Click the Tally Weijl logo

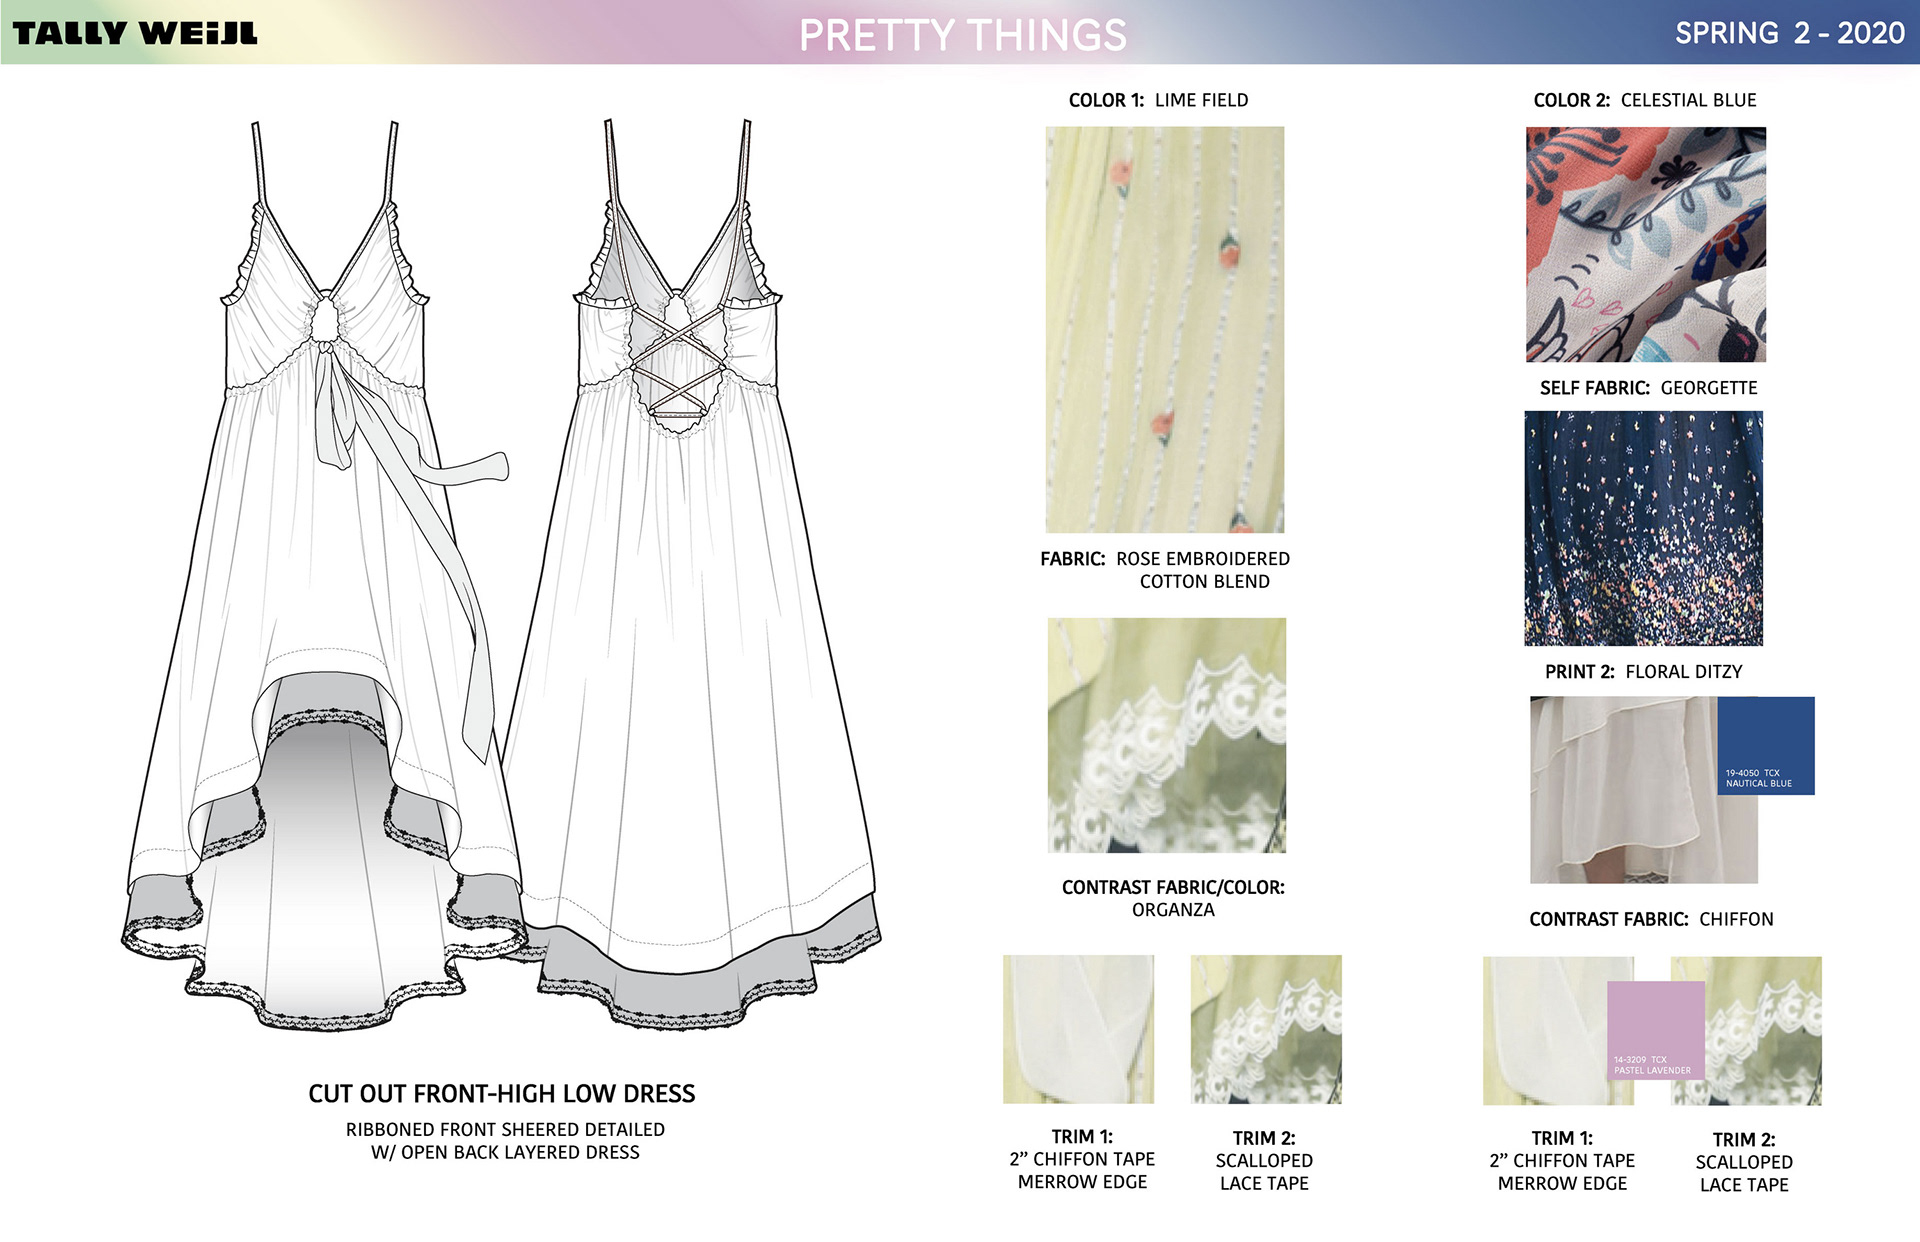pos(135,33)
